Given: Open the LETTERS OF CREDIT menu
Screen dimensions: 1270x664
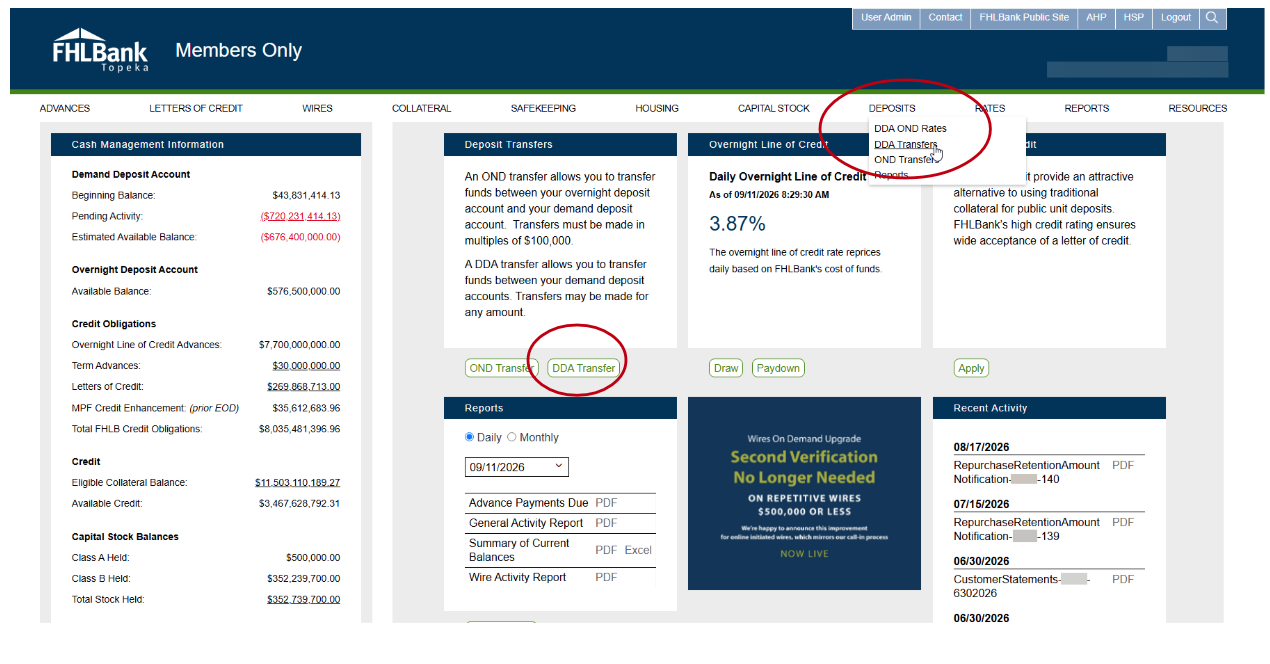Looking at the screenshot, I should (x=196, y=108).
